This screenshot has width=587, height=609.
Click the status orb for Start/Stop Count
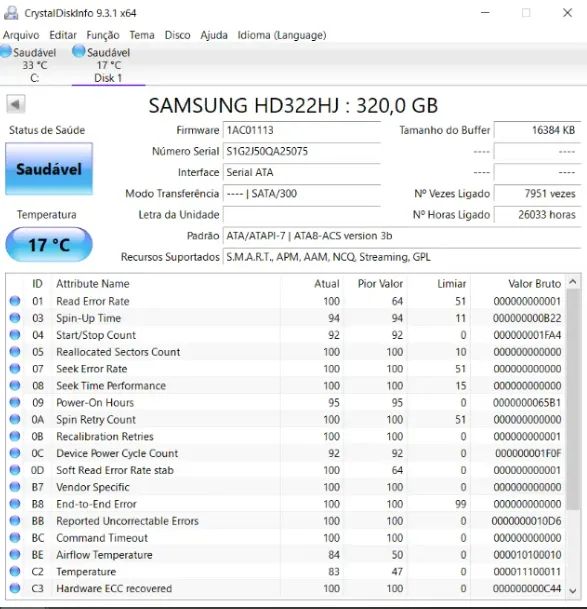click(15, 334)
